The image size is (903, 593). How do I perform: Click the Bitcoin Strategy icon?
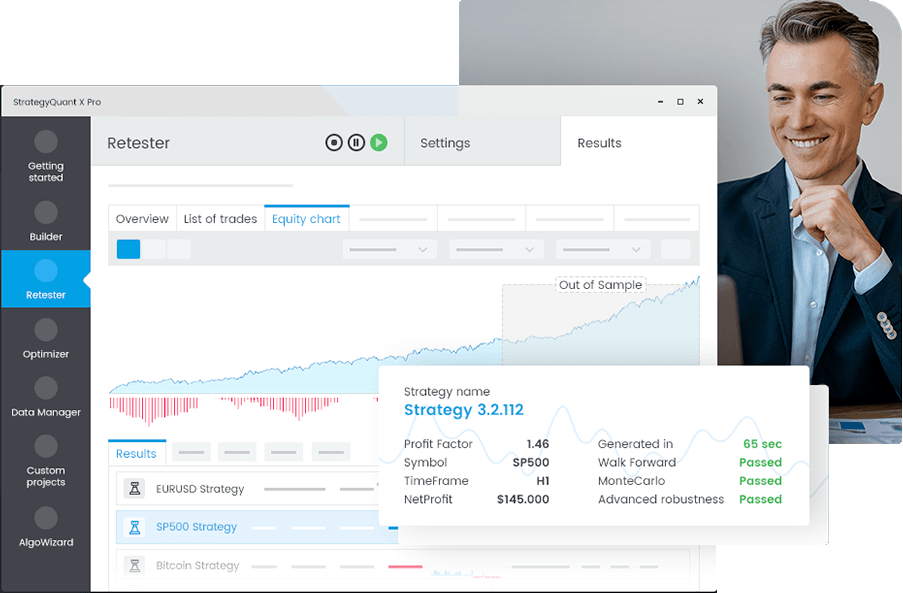pyautogui.click(x=135, y=565)
